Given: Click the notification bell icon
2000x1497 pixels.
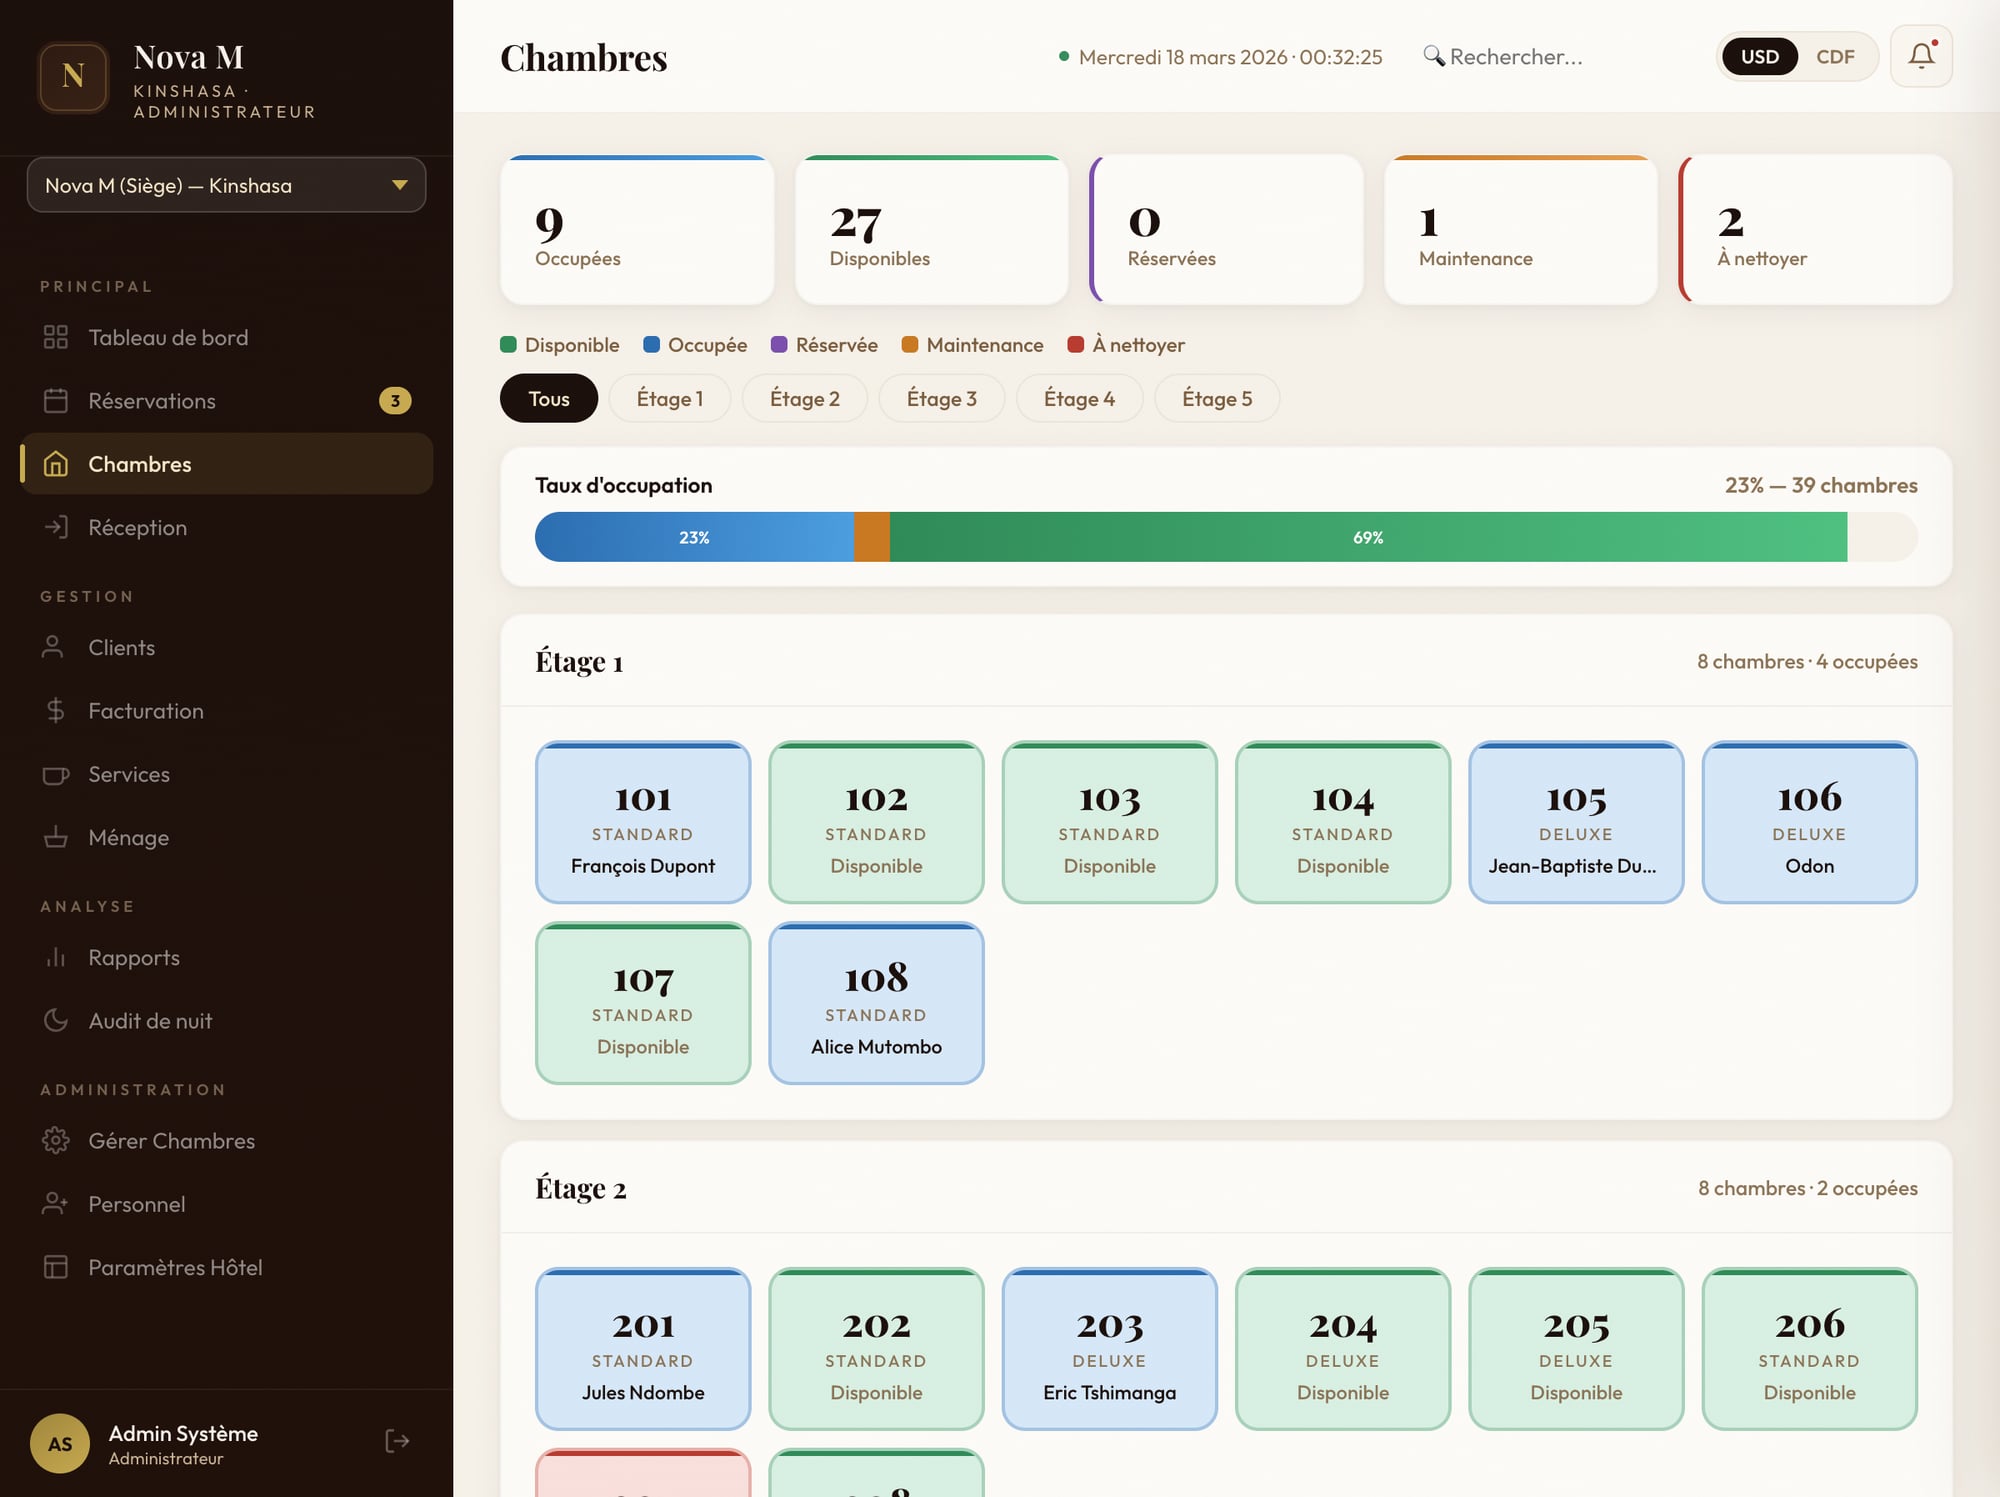Looking at the screenshot, I should coord(1920,56).
